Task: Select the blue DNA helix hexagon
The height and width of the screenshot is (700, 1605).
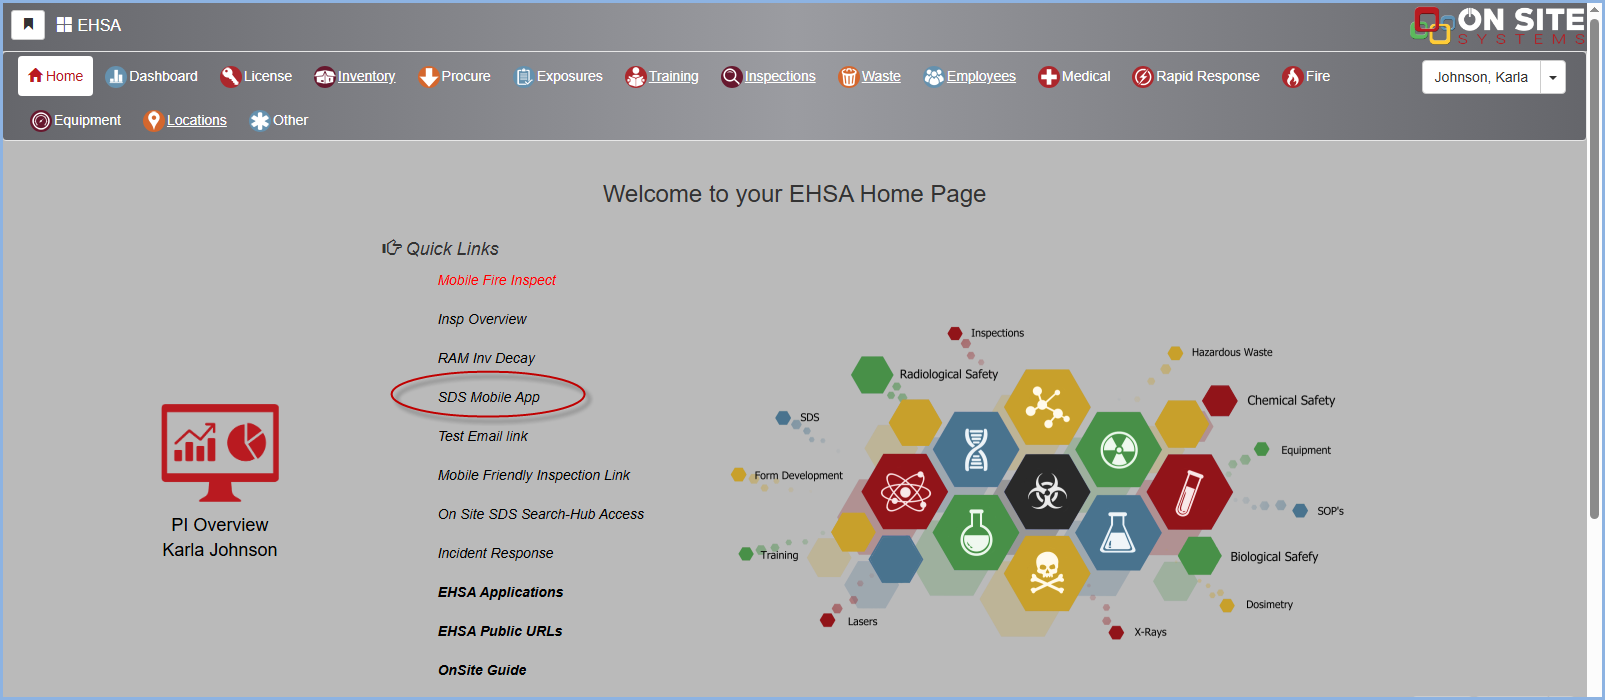Action: click(976, 449)
